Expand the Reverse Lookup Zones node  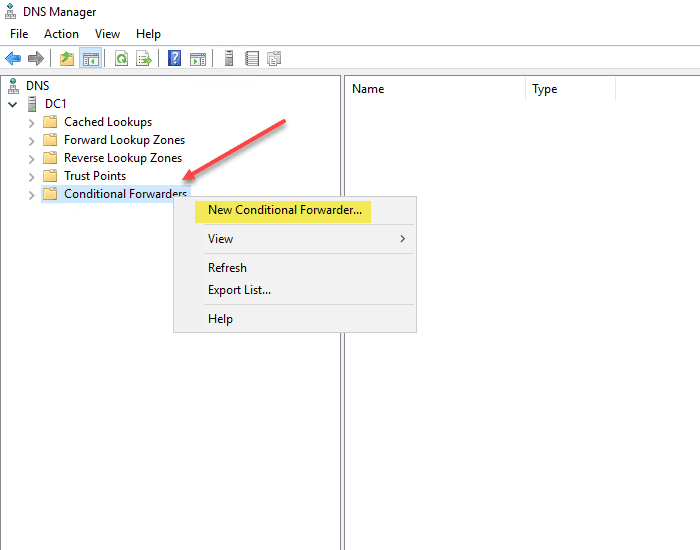pyautogui.click(x=31, y=159)
